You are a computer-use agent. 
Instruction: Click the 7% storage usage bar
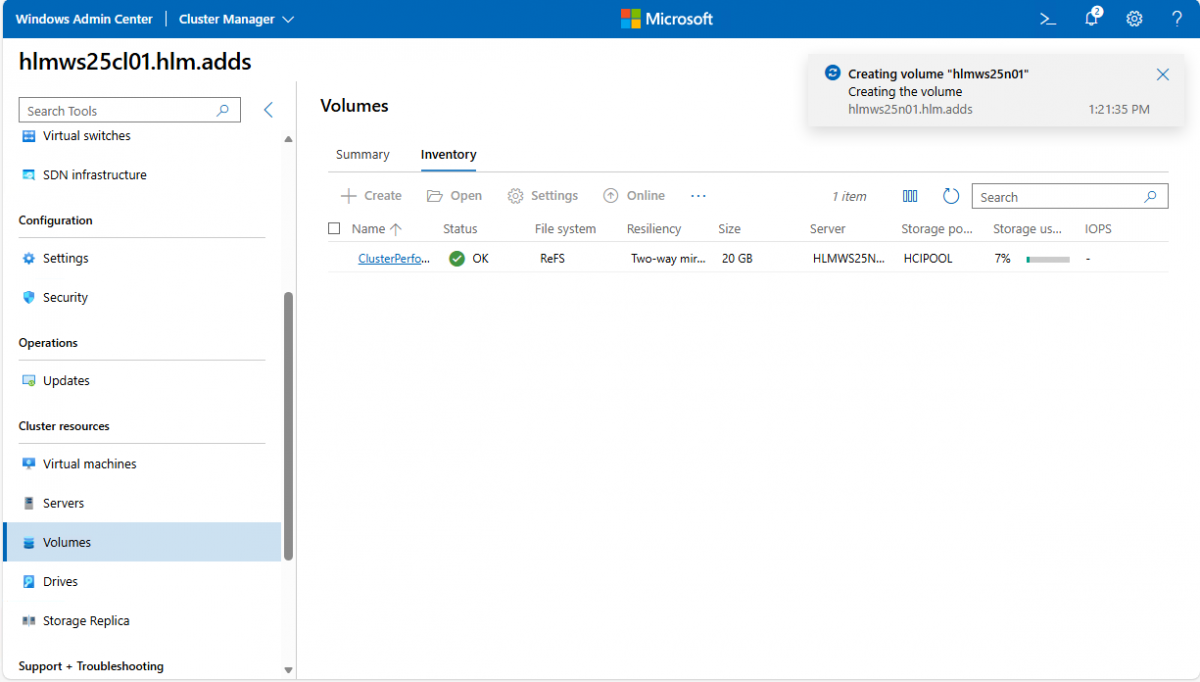(x=1047, y=259)
